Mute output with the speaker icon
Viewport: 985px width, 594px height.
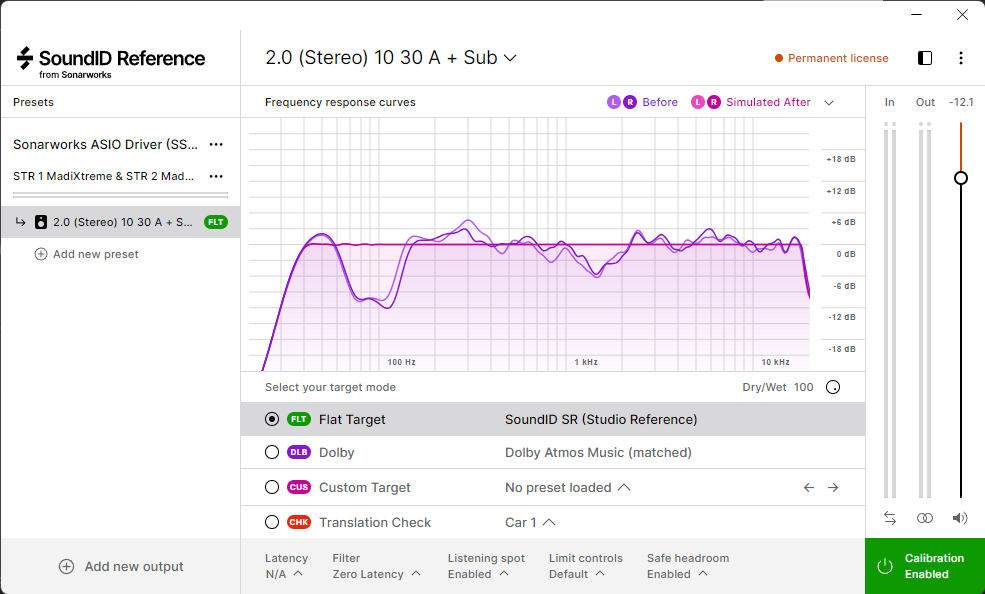pos(960,518)
